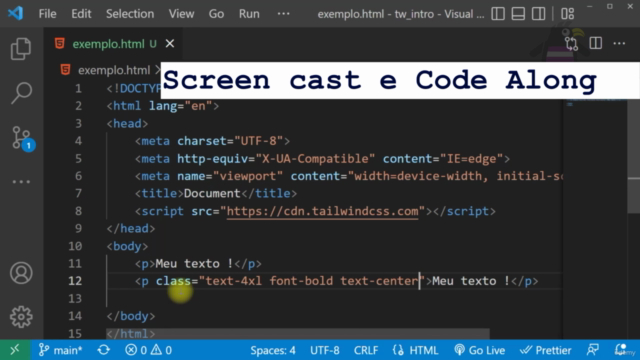Switch git branch main* in status bar
This screenshot has height=360, width=640.
pyautogui.click(x=60, y=350)
